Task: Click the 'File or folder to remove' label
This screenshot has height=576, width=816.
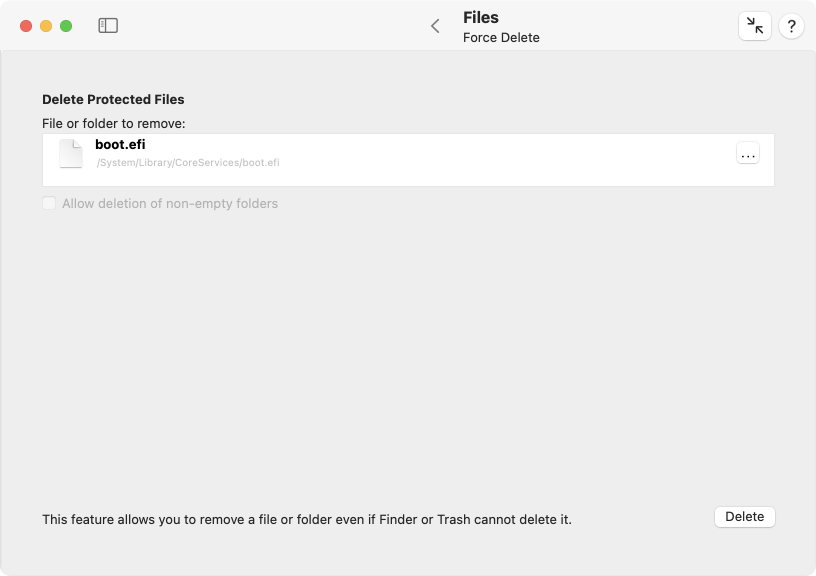Action: (114, 123)
